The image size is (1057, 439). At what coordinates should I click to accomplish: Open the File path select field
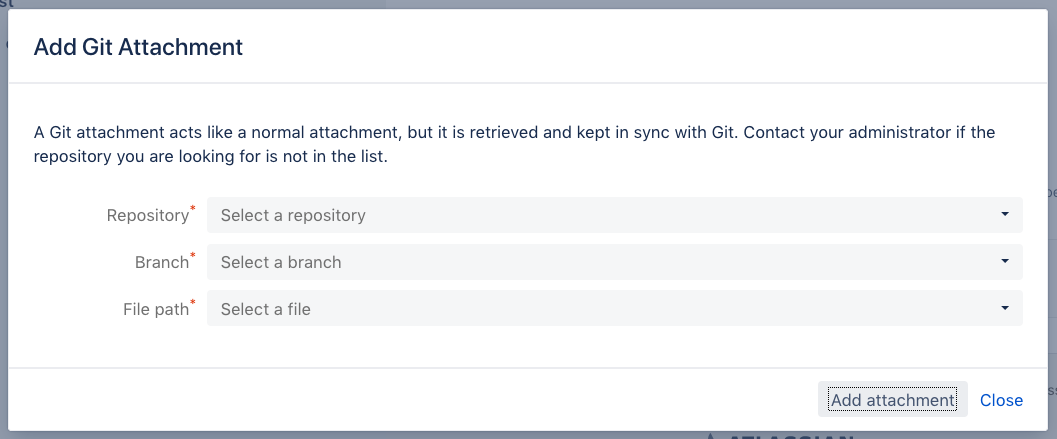coord(614,309)
